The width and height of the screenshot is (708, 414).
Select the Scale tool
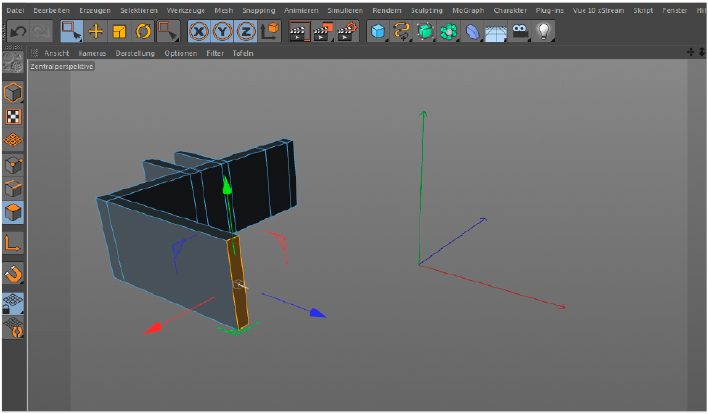pyautogui.click(x=119, y=31)
